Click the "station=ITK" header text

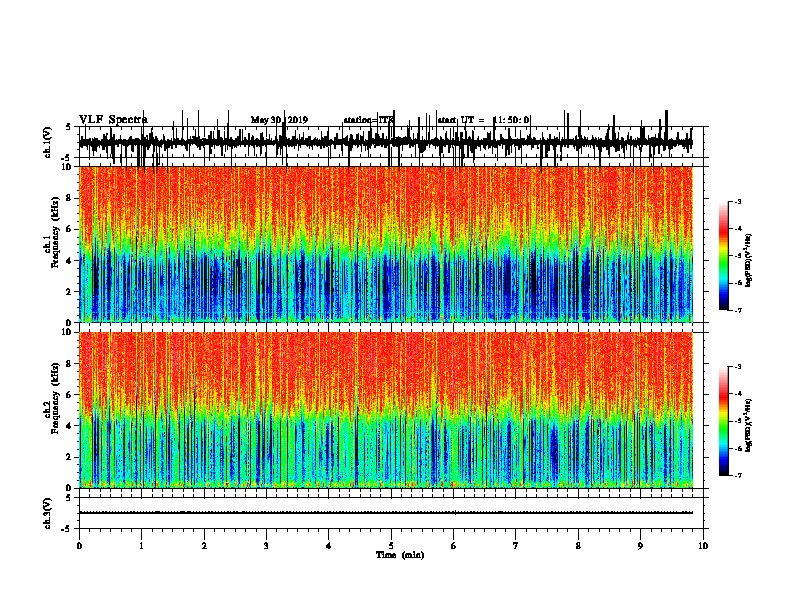[x=368, y=120]
